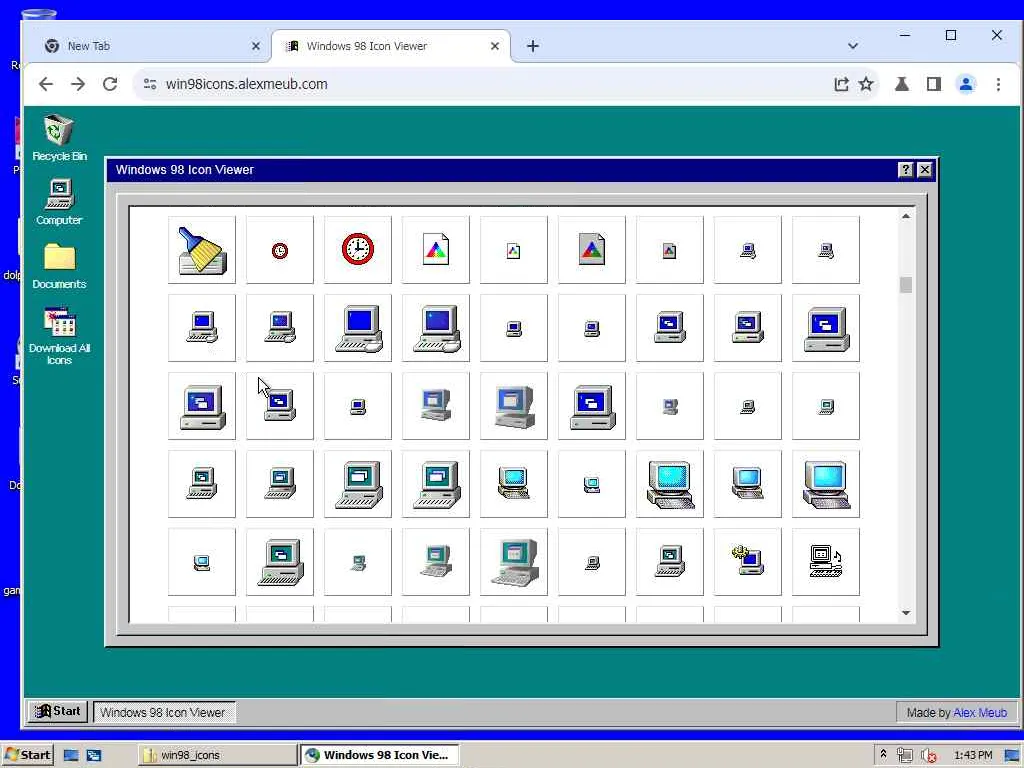Close the Windows 98 Icon Viewer dialog
The width and height of the screenshot is (1024, 768).
coord(925,170)
